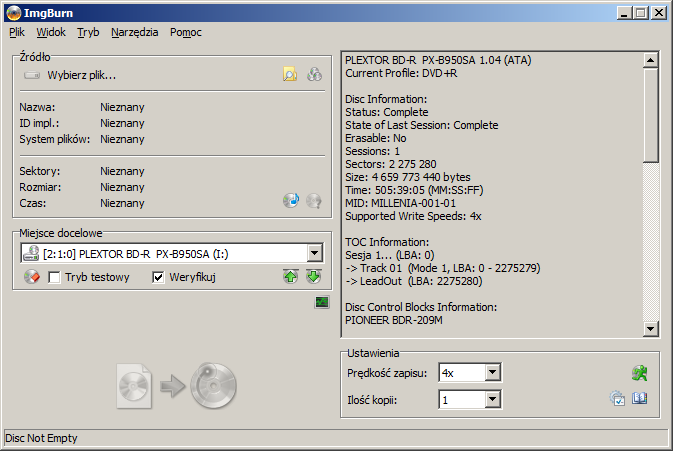The height and width of the screenshot is (451, 673).
Task: Open the Plik menu
Action: [17, 32]
